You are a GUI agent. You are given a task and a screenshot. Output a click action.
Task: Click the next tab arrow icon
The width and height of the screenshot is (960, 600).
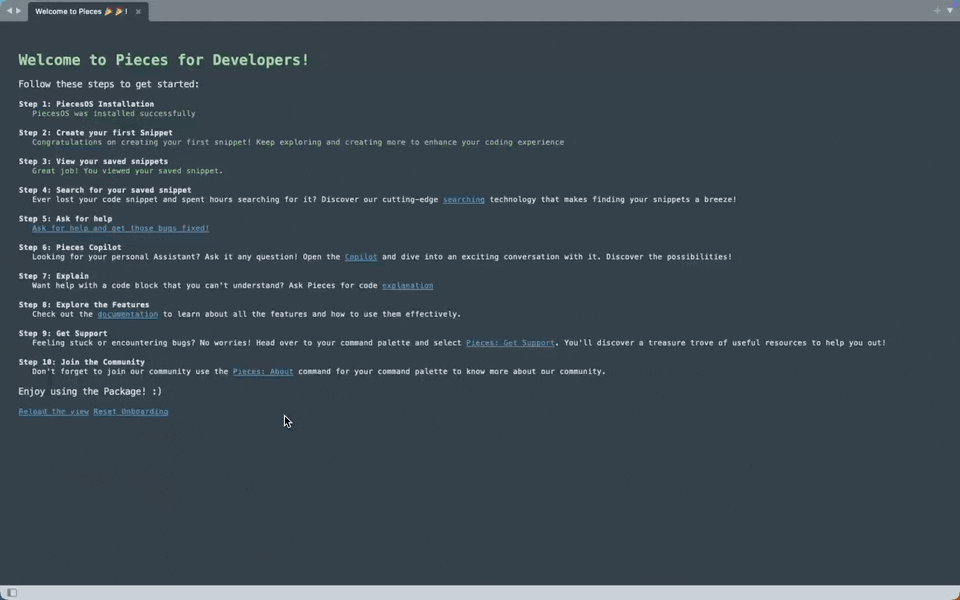tap(18, 10)
